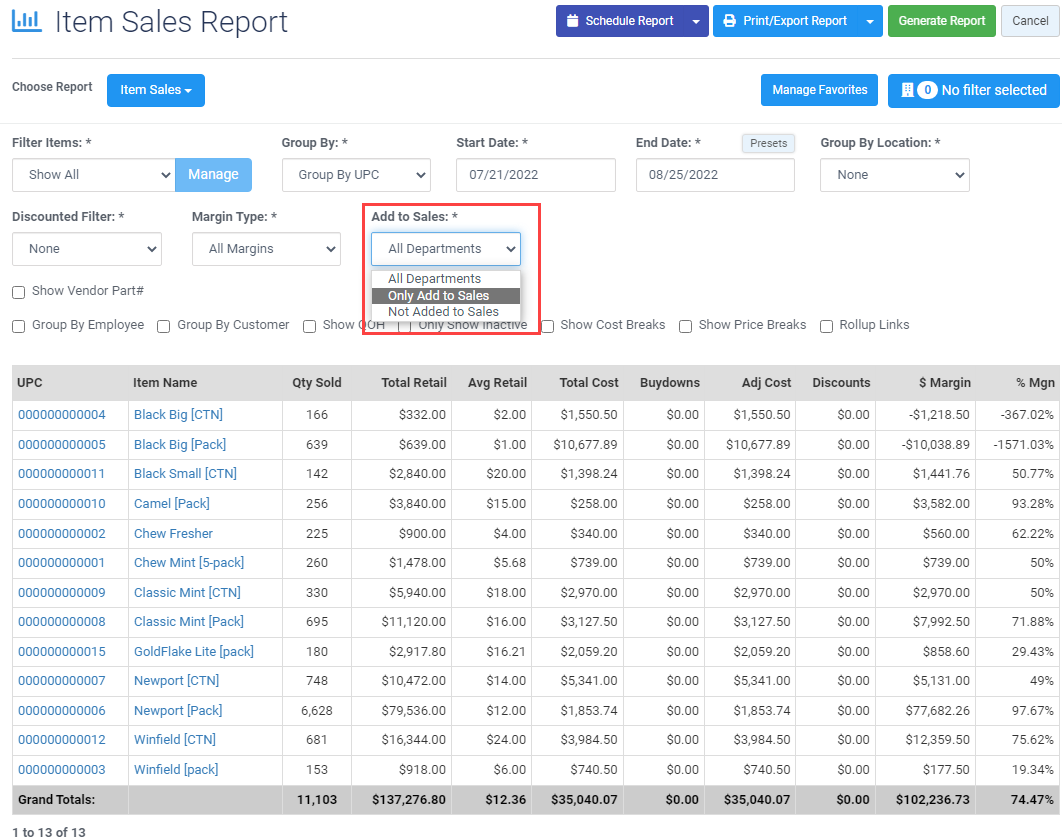Open the Margin Type dropdown
1062x840 pixels.
[x=266, y=249]
